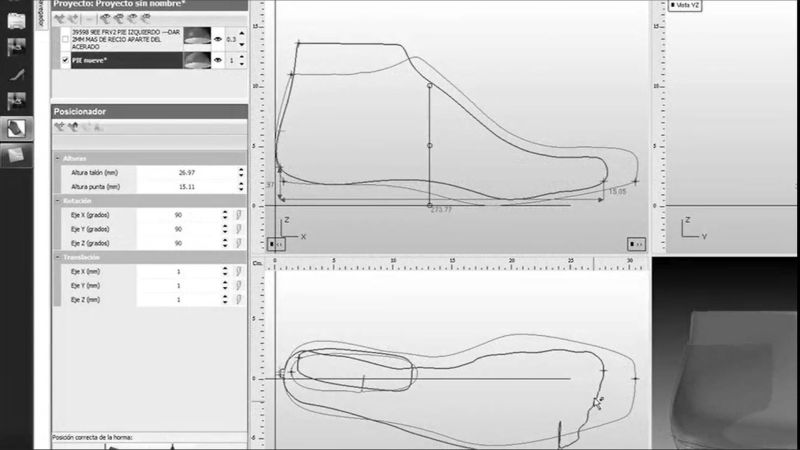Click the Eje Y (grados) value field
Screen dimensions: 800x450
(179, 229)
